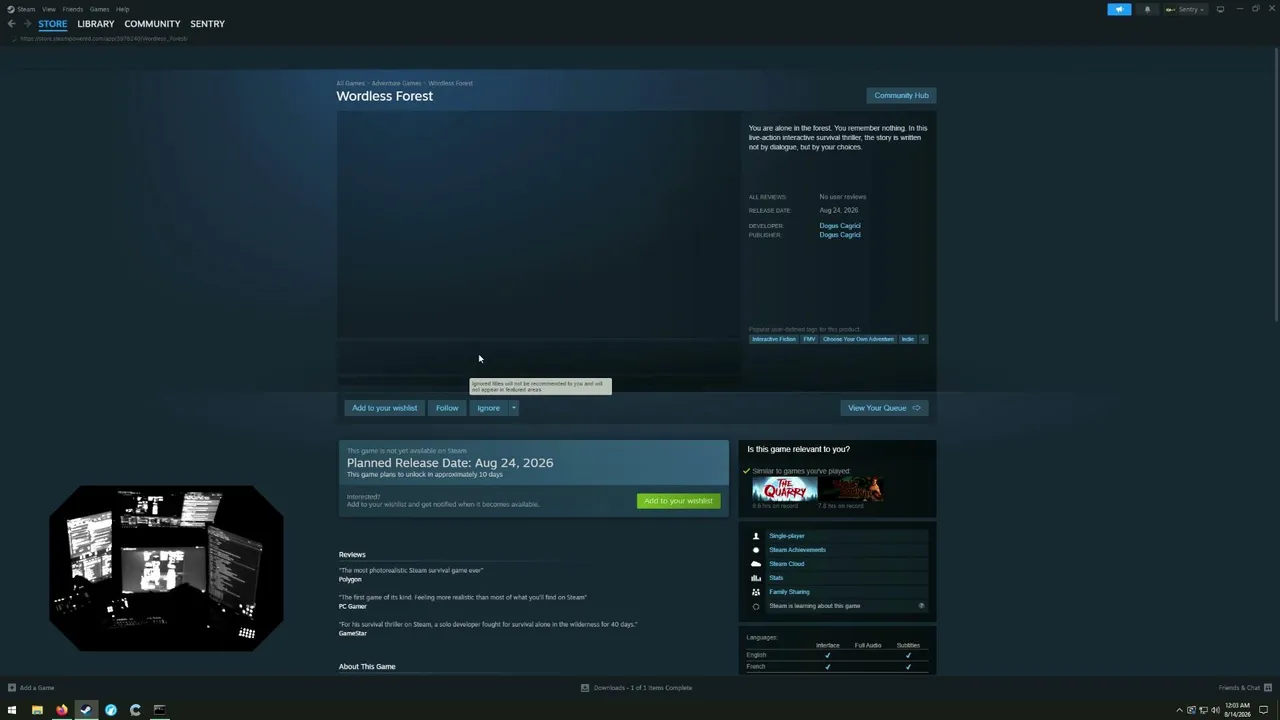1280x720 pixels.
Task: Go back with the left arrow
Action: (12, 24)
